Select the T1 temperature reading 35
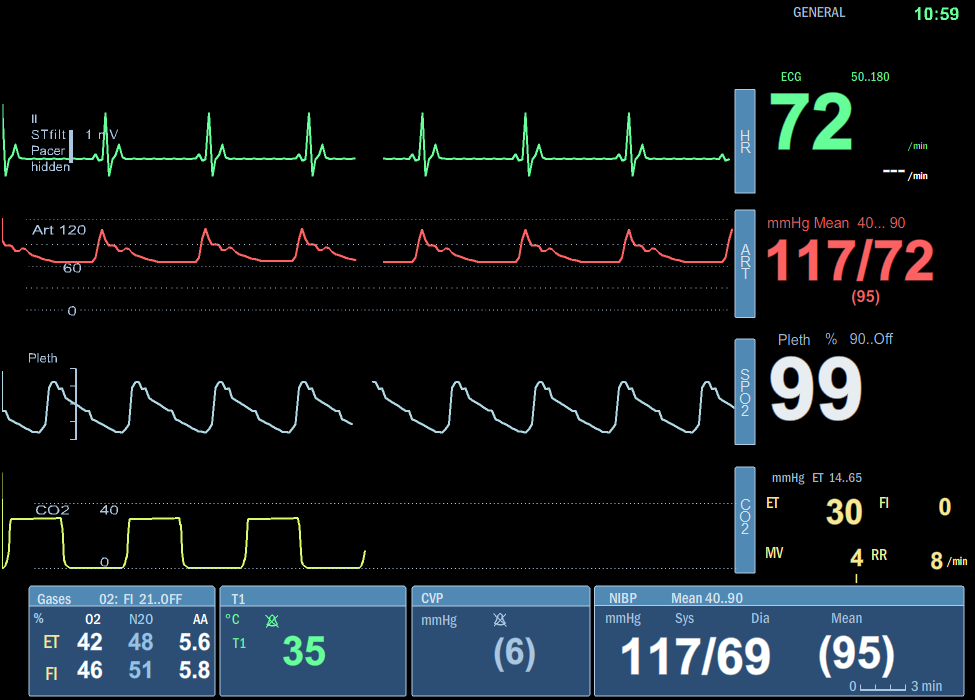 point(304,652)
